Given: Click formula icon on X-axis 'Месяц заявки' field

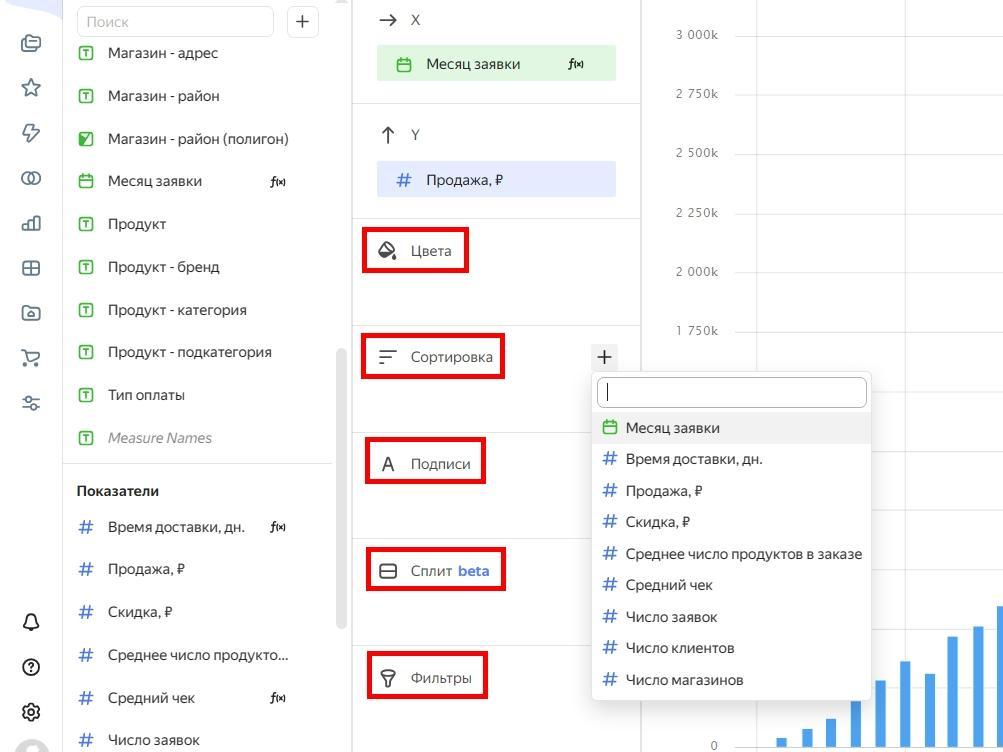Looking at the screenshot, I should 576,64.
